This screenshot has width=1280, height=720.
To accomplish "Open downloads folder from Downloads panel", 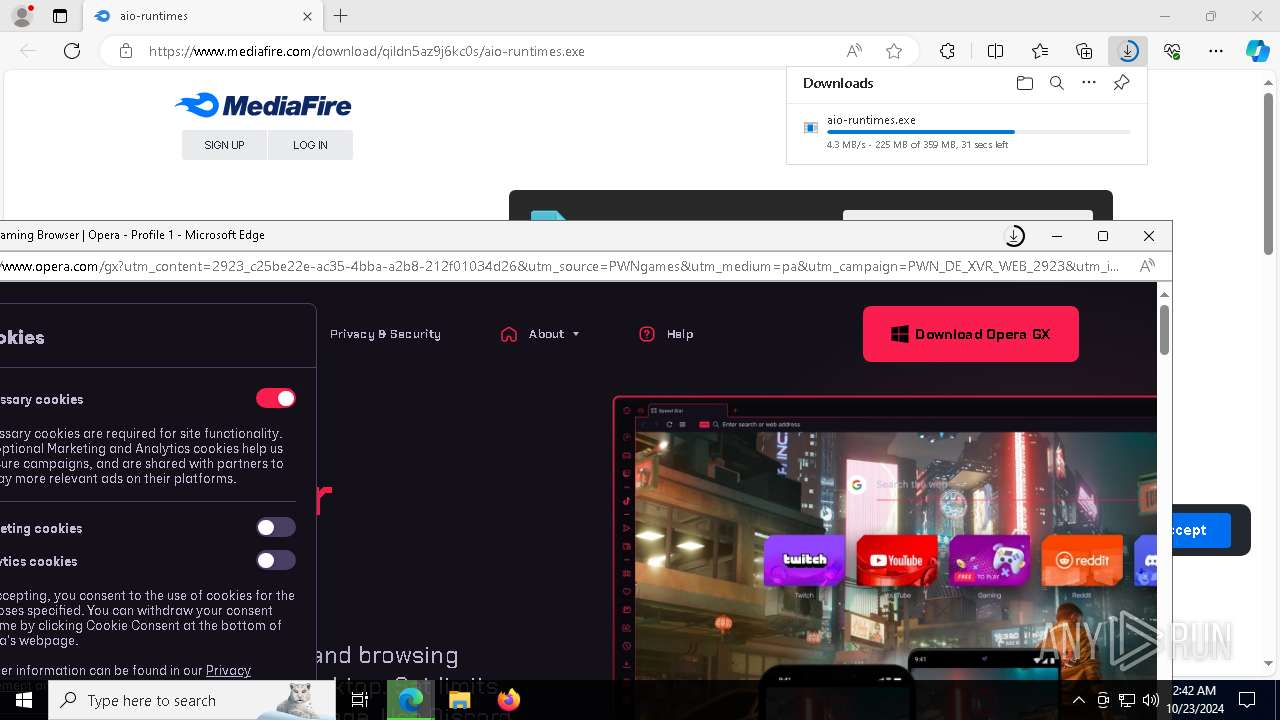I will [1024, 83].
